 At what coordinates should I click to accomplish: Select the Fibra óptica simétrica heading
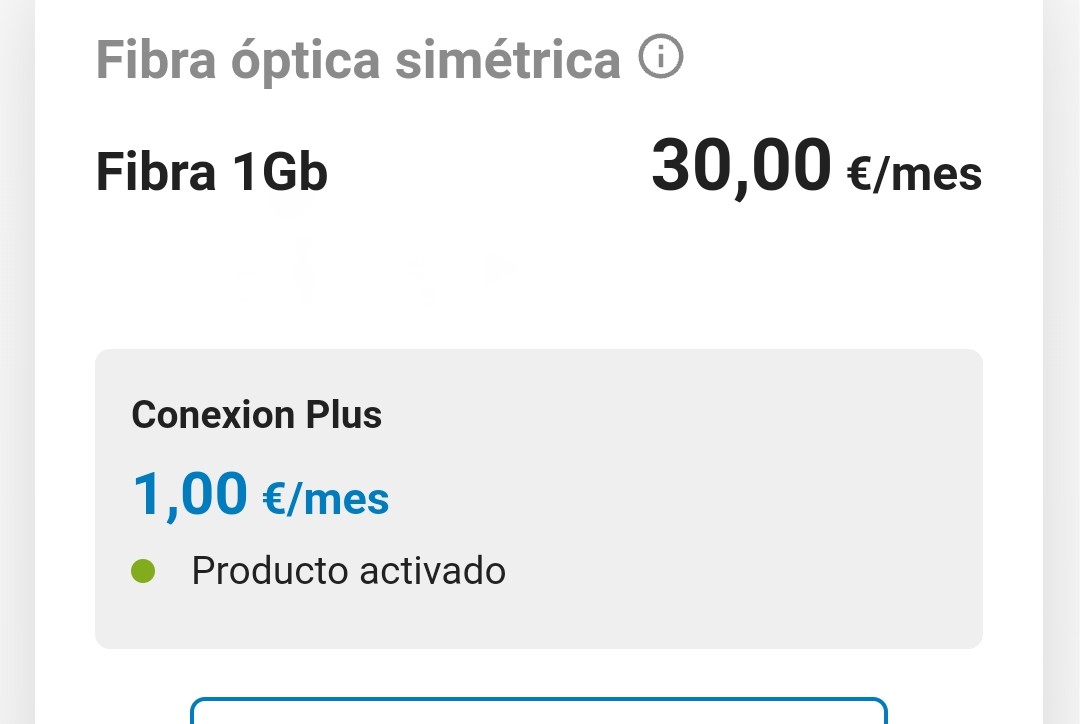coord(358,60)
